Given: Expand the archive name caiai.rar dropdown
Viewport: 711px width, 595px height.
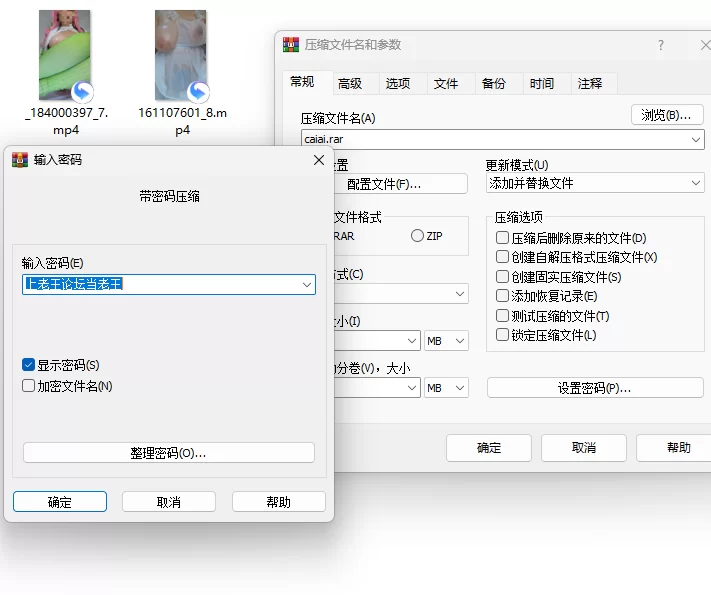Looking at the screenshot, I should pos(696,140).
